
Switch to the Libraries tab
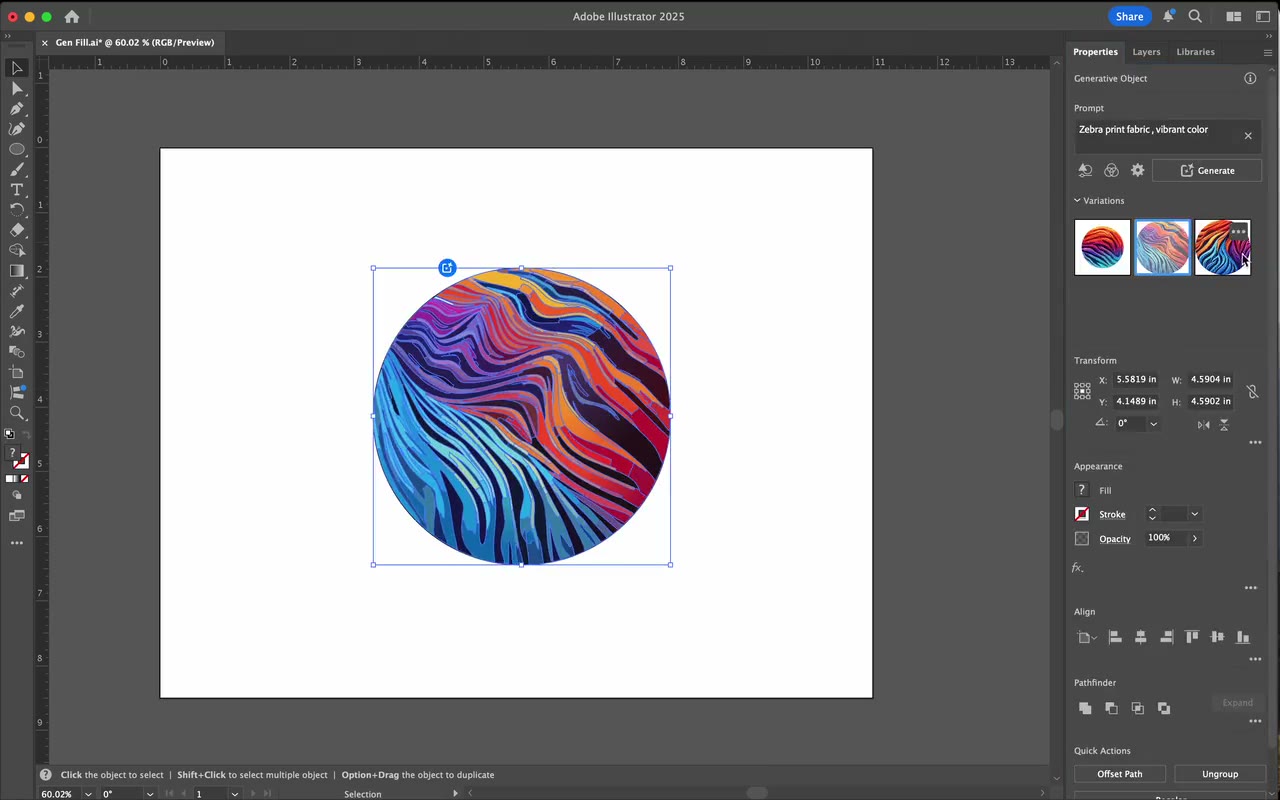[1195, 52]
